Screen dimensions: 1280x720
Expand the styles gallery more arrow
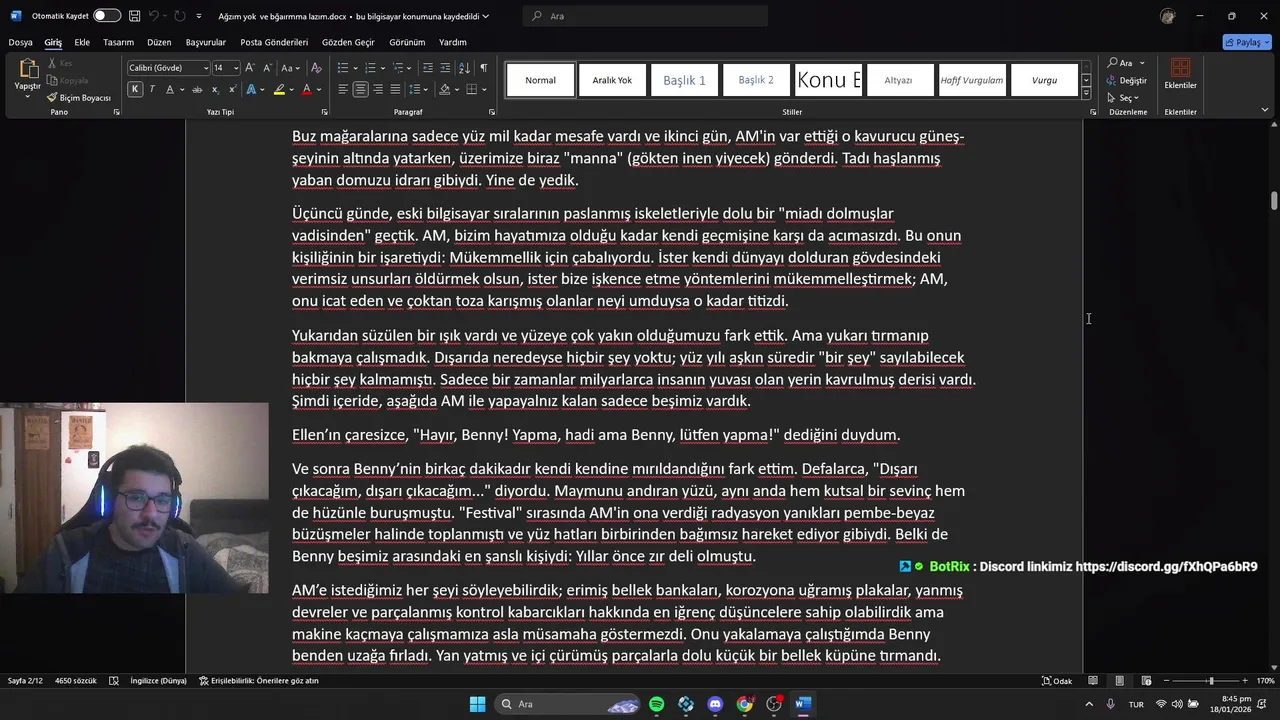click(1086, 93)
